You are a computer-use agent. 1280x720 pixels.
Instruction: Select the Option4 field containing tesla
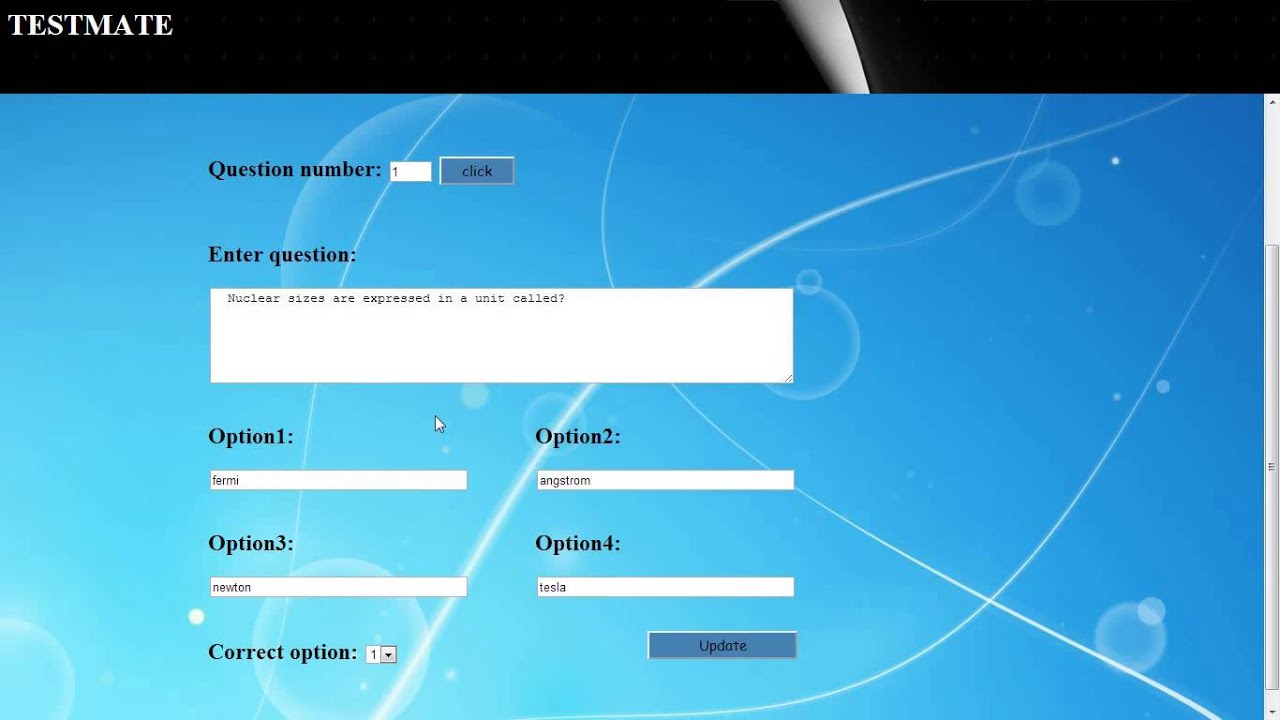coord(665,587)
